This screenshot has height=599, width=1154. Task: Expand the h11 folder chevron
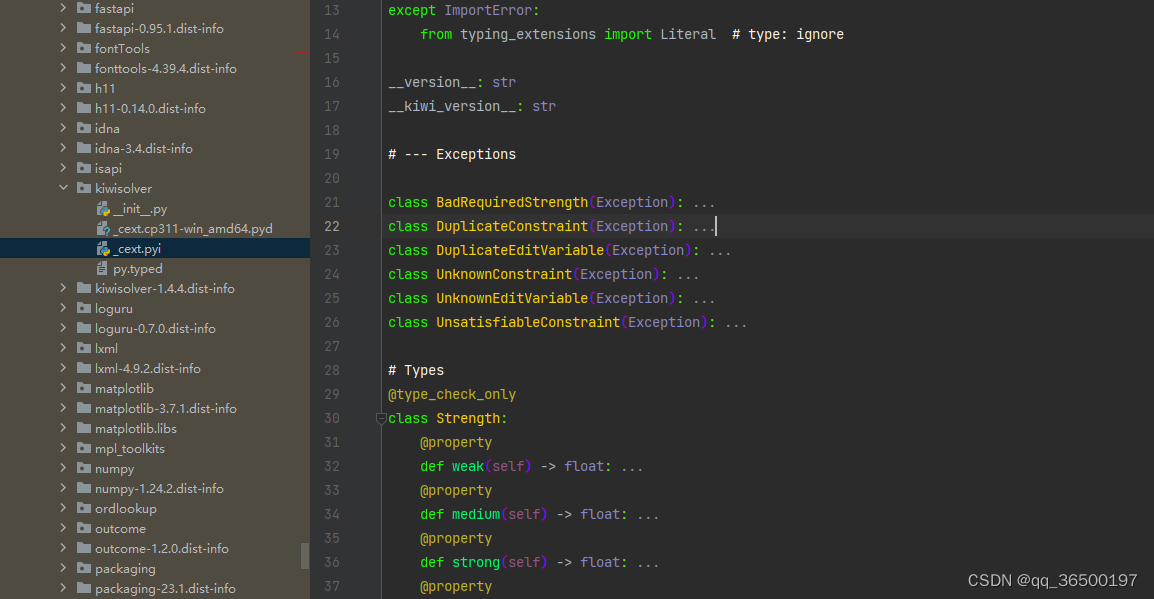click(63, 88)
